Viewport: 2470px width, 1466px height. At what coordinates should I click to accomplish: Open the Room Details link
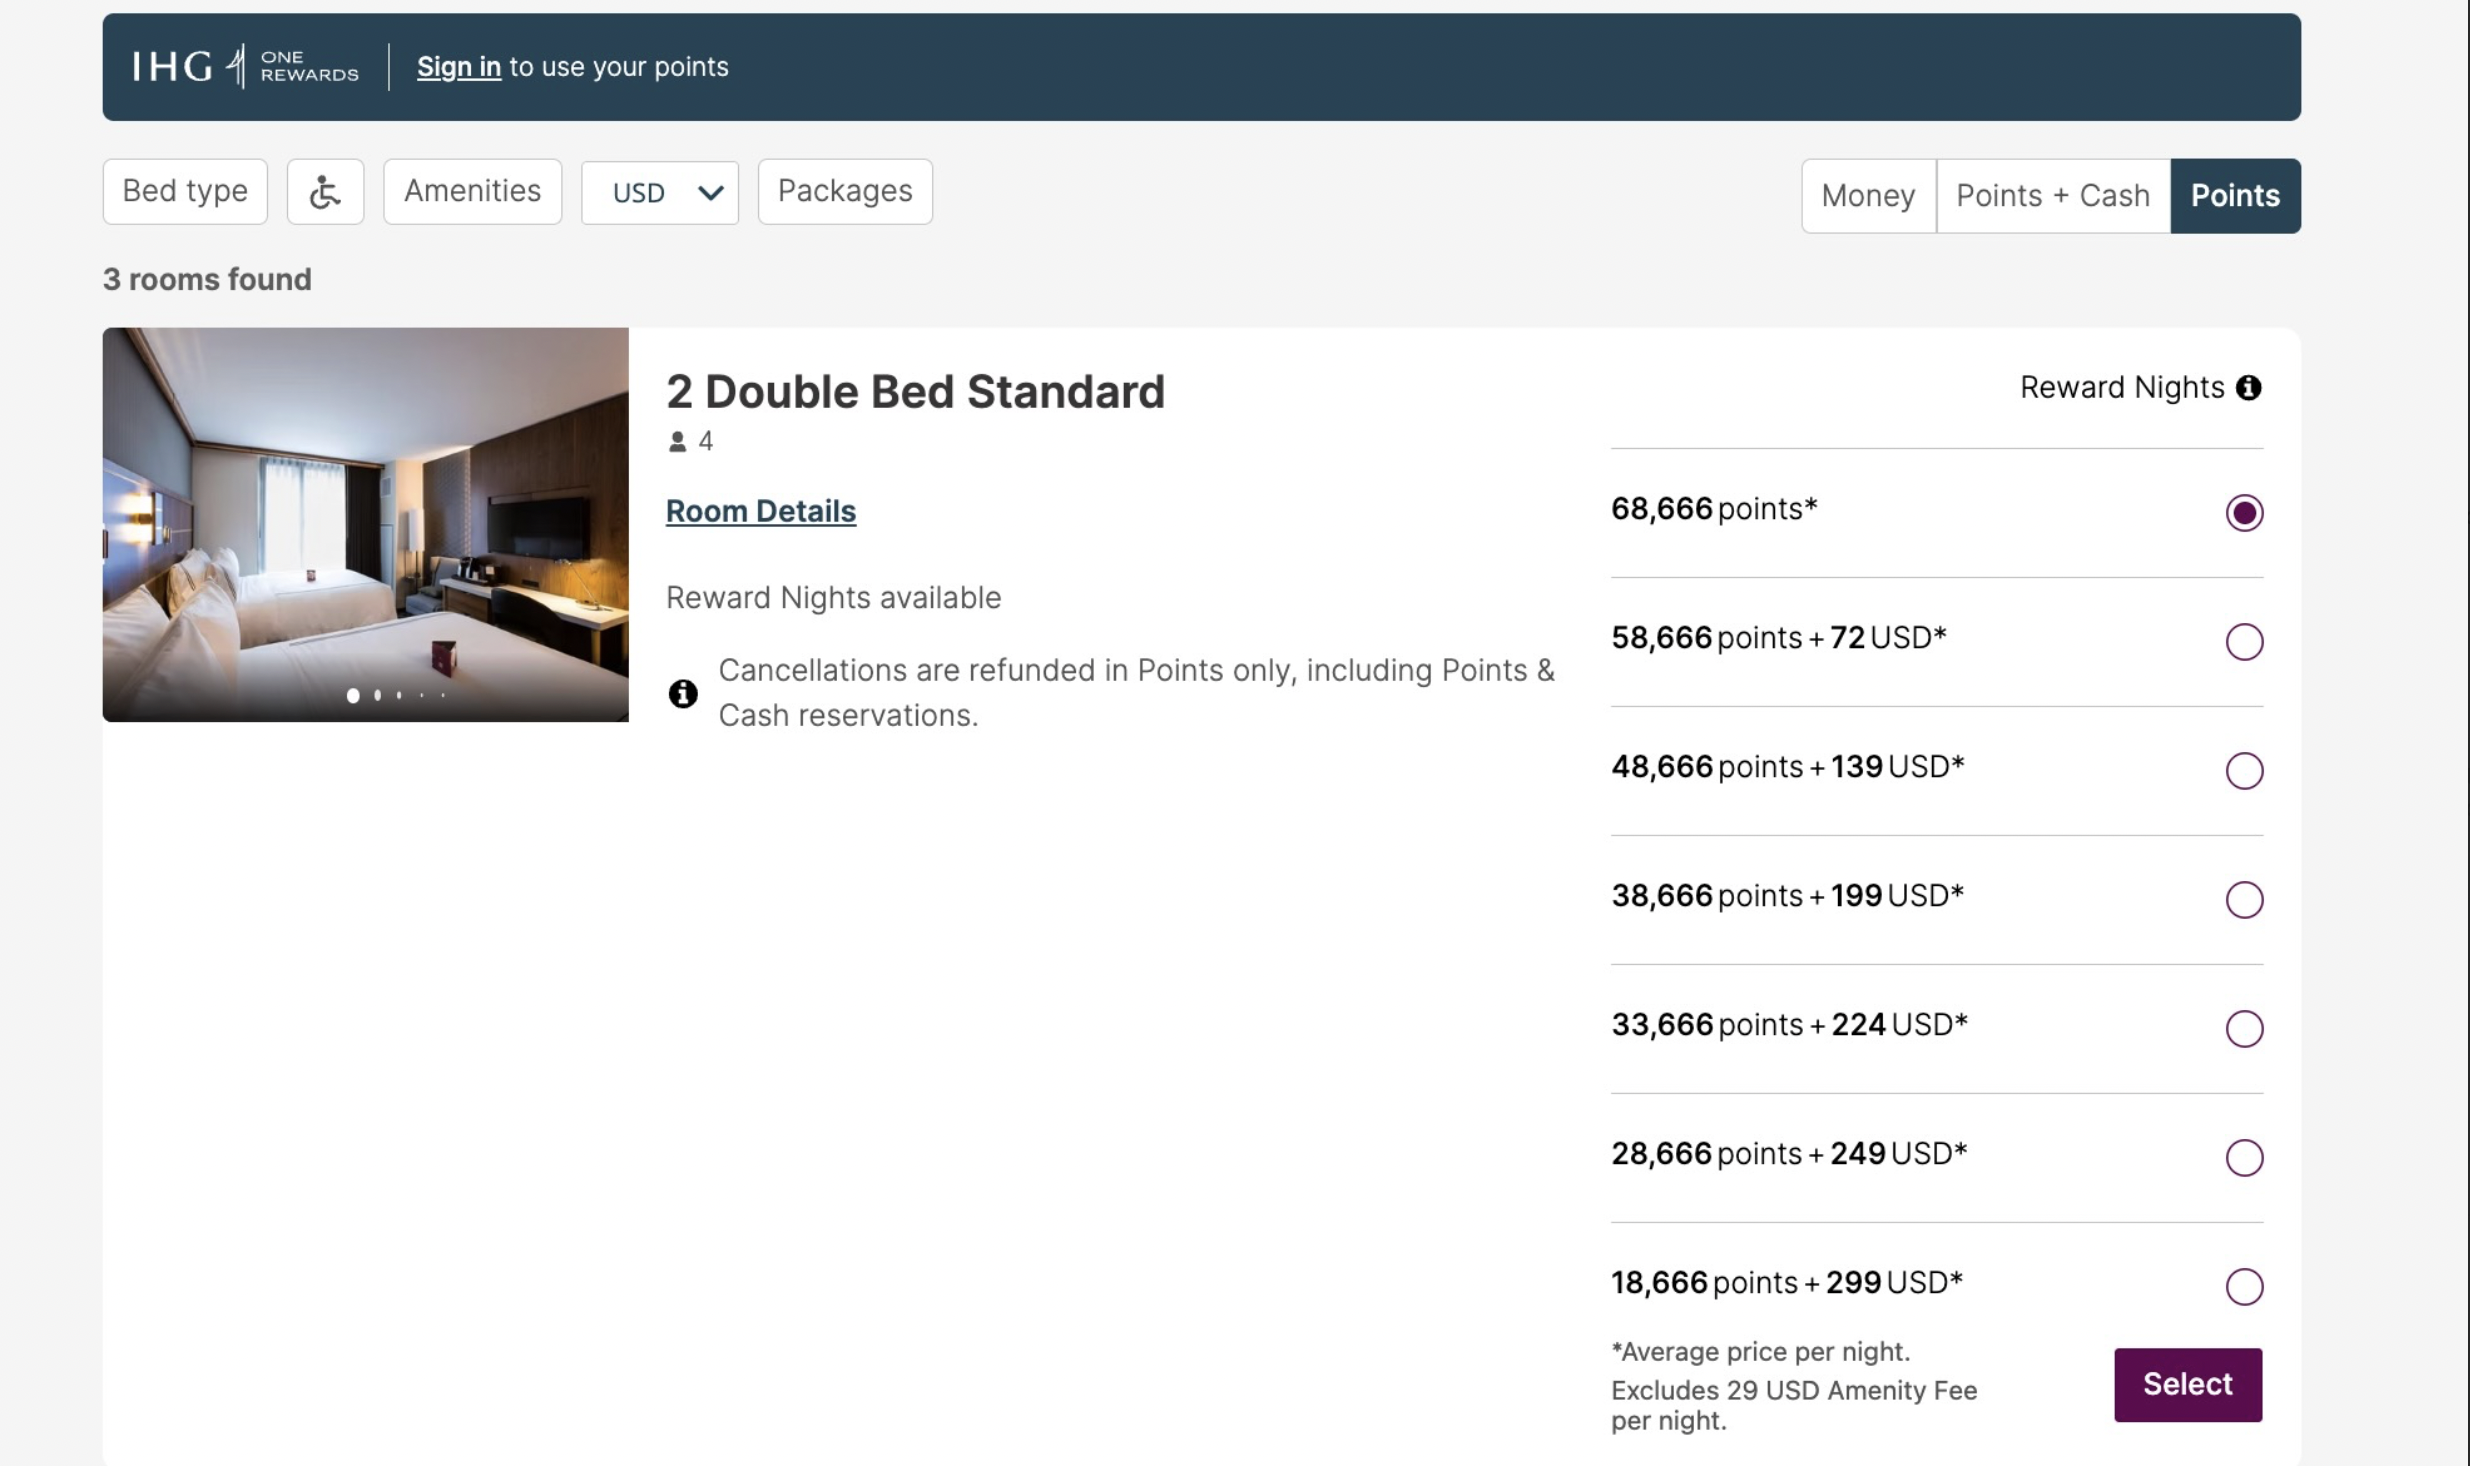click(x=760, y=511)
